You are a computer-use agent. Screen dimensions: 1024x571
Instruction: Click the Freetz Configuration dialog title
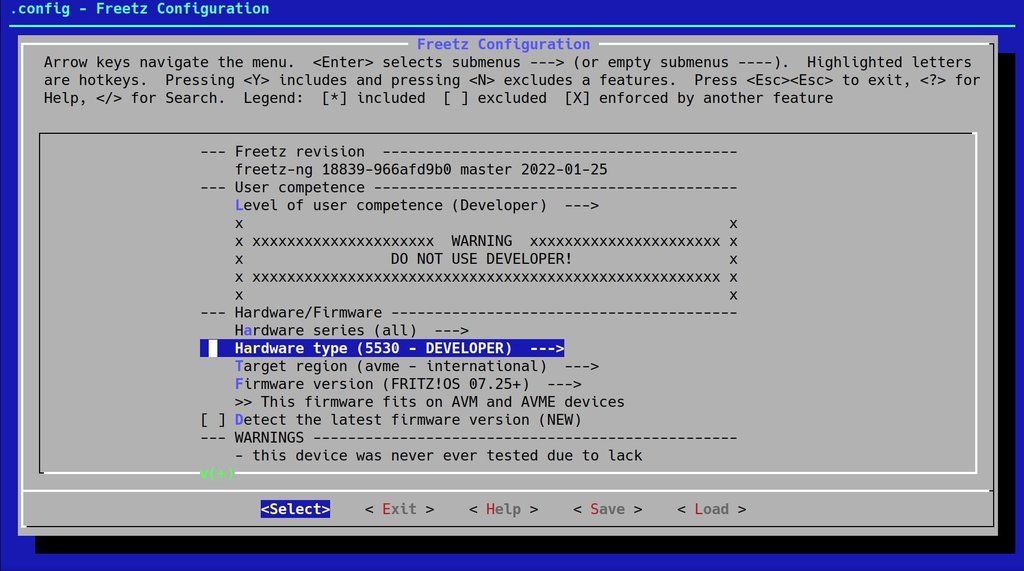coord(503,44)
